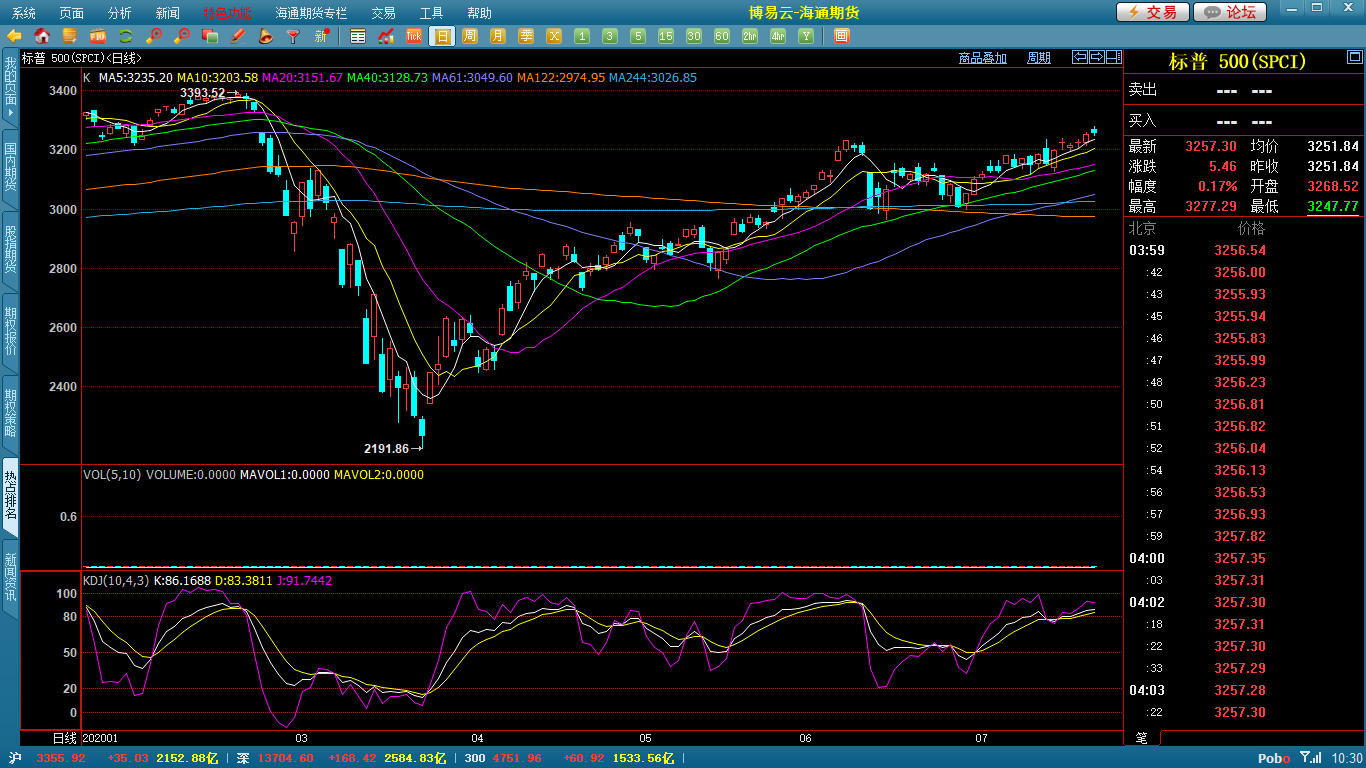The image size is (1366, 768).
Task: Toggle side panel split icon above chart
Action: tap(1112, 57)
